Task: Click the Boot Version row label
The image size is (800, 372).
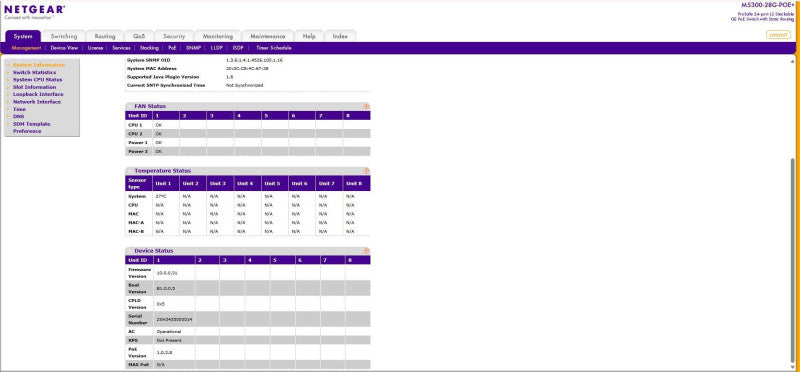Action: (138, 288)
